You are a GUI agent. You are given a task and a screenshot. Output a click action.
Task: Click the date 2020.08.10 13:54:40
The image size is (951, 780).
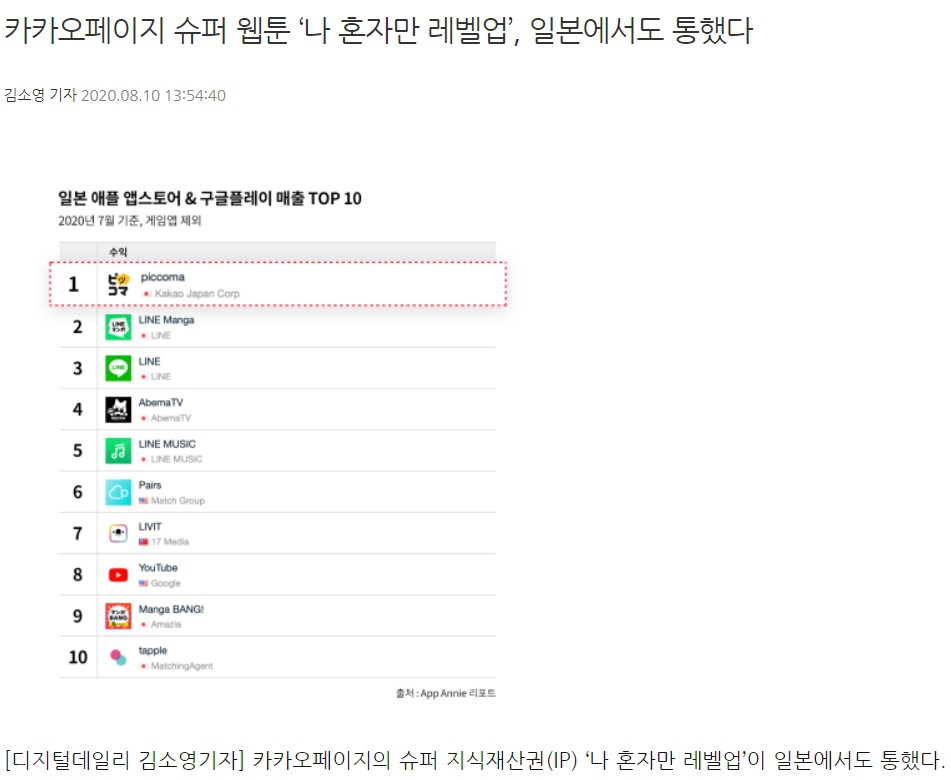[153, 96]
